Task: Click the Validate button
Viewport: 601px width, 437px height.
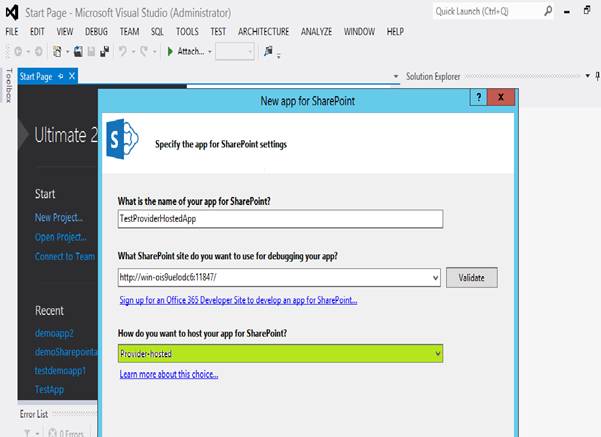Action: 471,278
